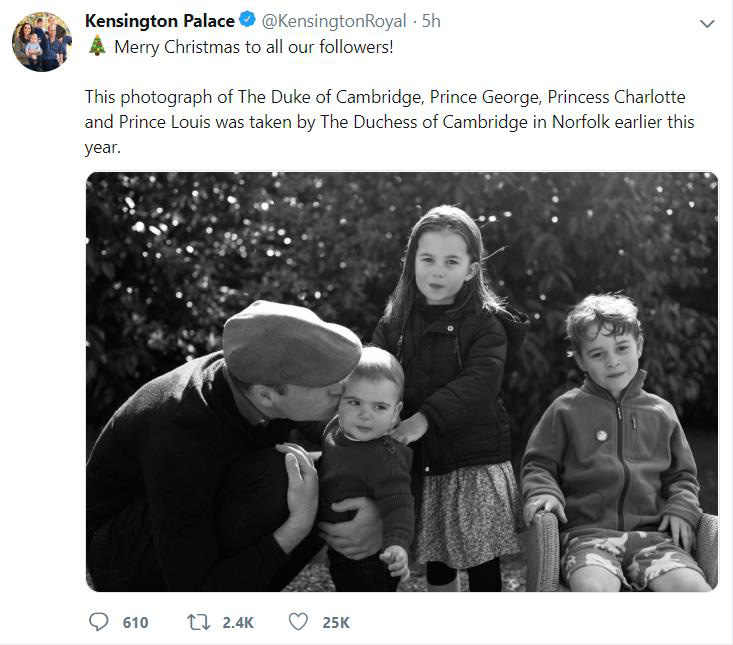733x645 pixels.
Task: Open the Kensington Palace profile picture
Action: coord(42,42)
